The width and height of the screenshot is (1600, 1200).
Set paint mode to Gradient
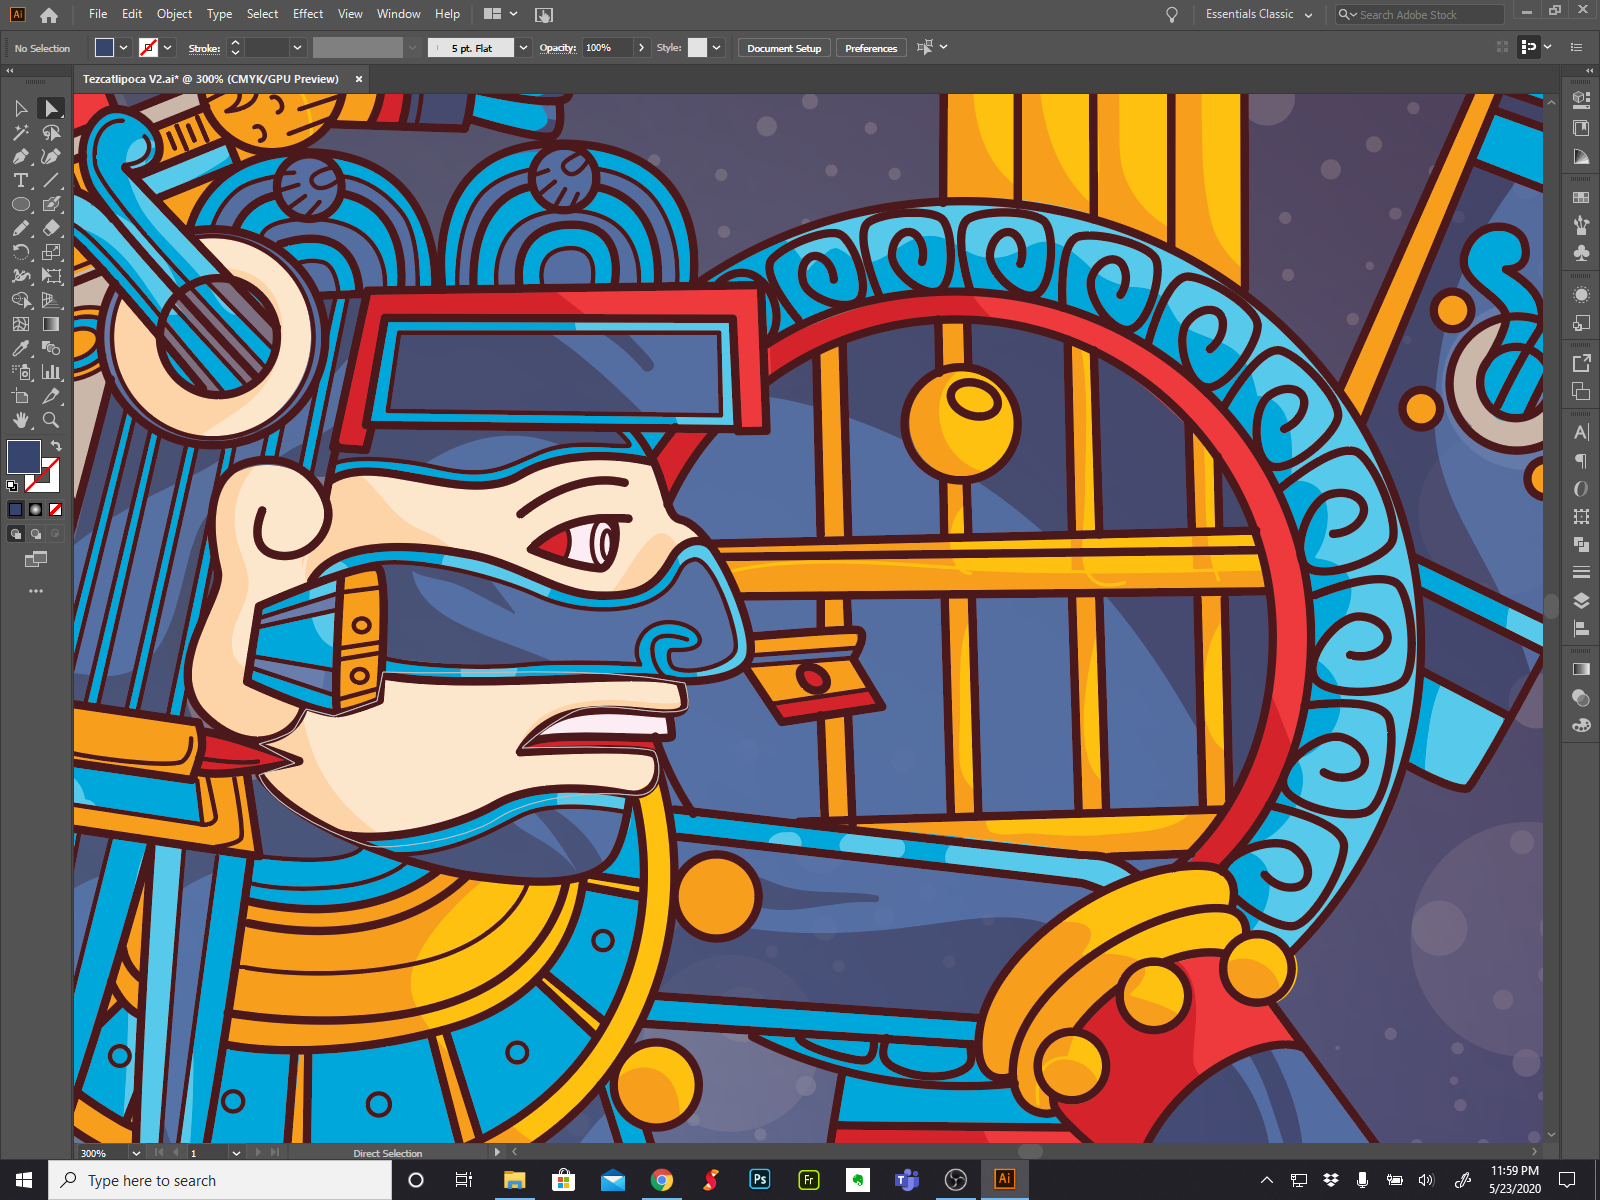[35, 509]
